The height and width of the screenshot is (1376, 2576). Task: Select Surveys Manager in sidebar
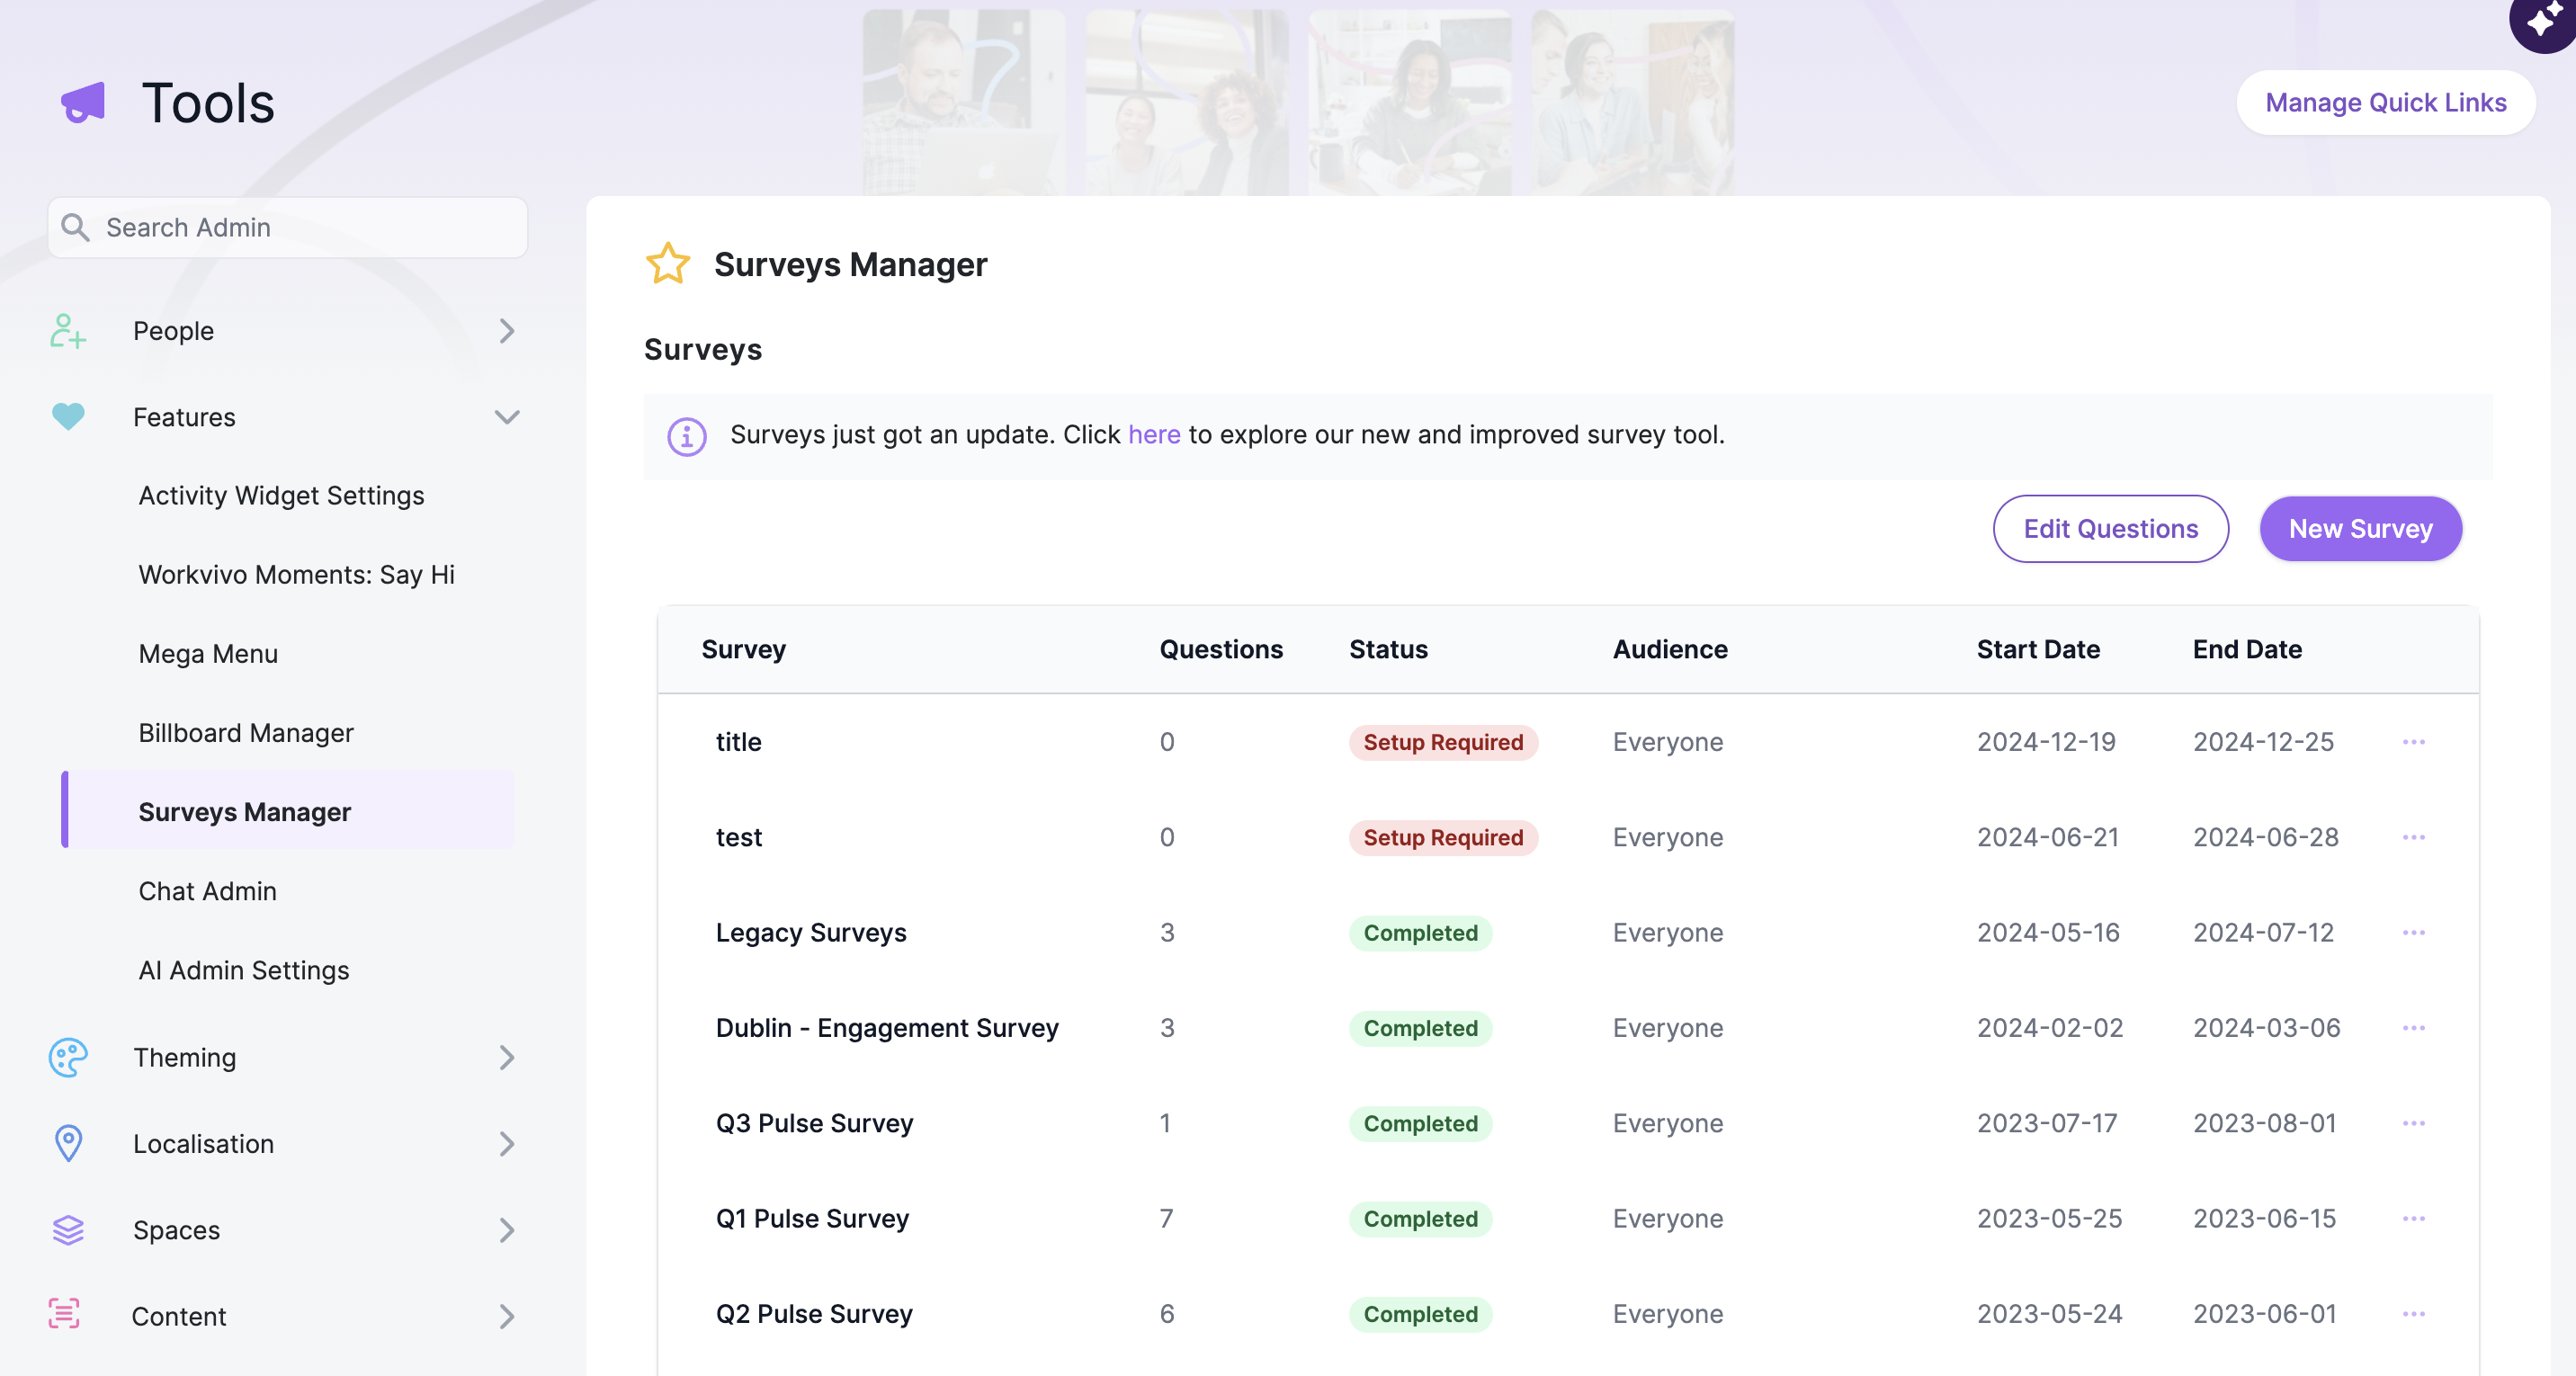tap(288, 811)
